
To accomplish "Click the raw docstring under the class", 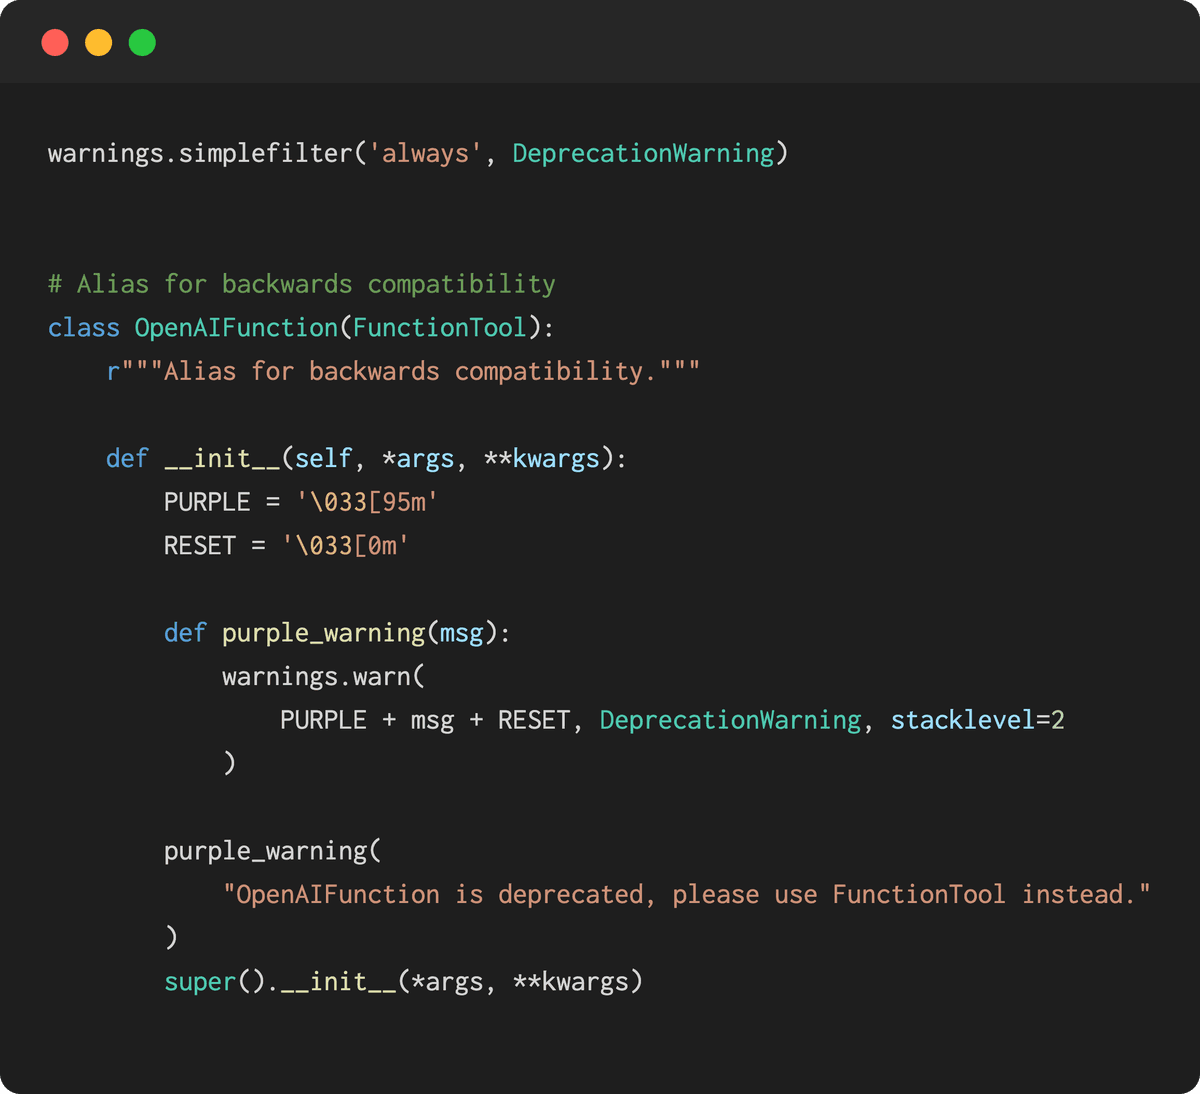I will pyautogui.click(x=403, y=371).
